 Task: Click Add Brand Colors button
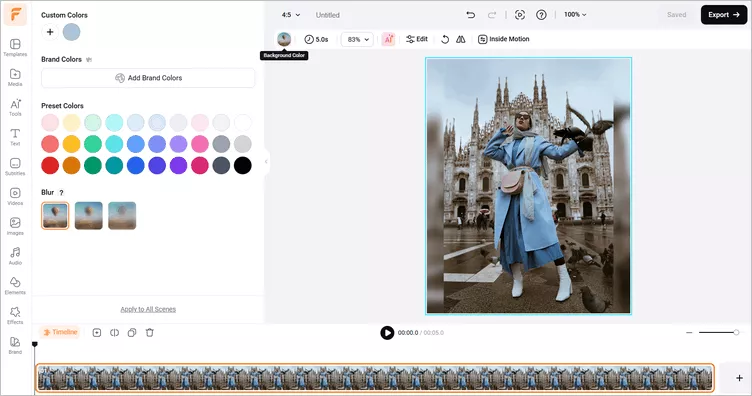148,78
